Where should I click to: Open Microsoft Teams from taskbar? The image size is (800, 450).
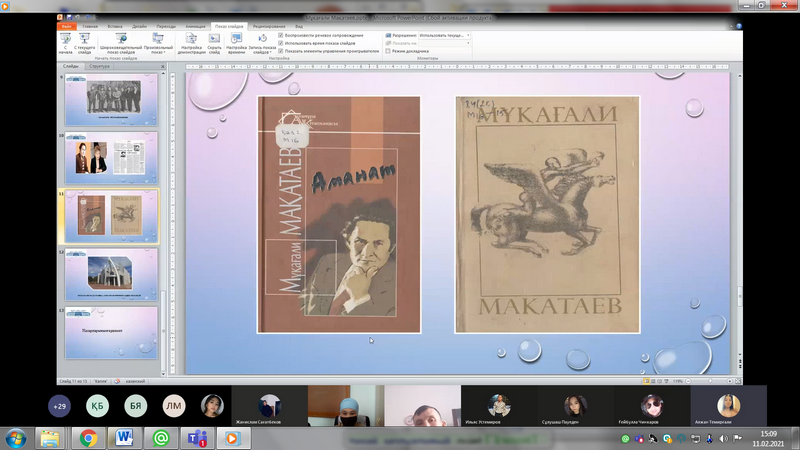(197, 438)
